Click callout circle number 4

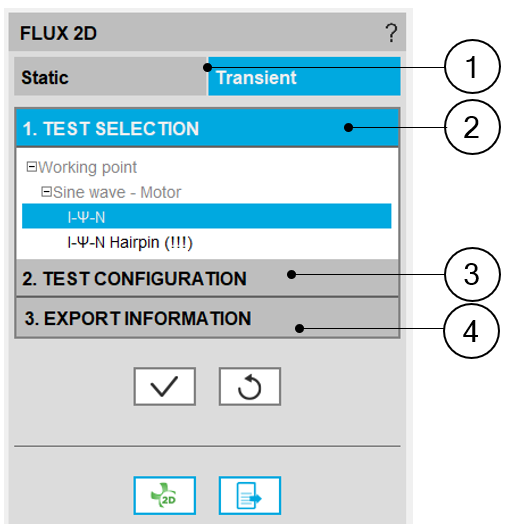[x=471, y=331]
